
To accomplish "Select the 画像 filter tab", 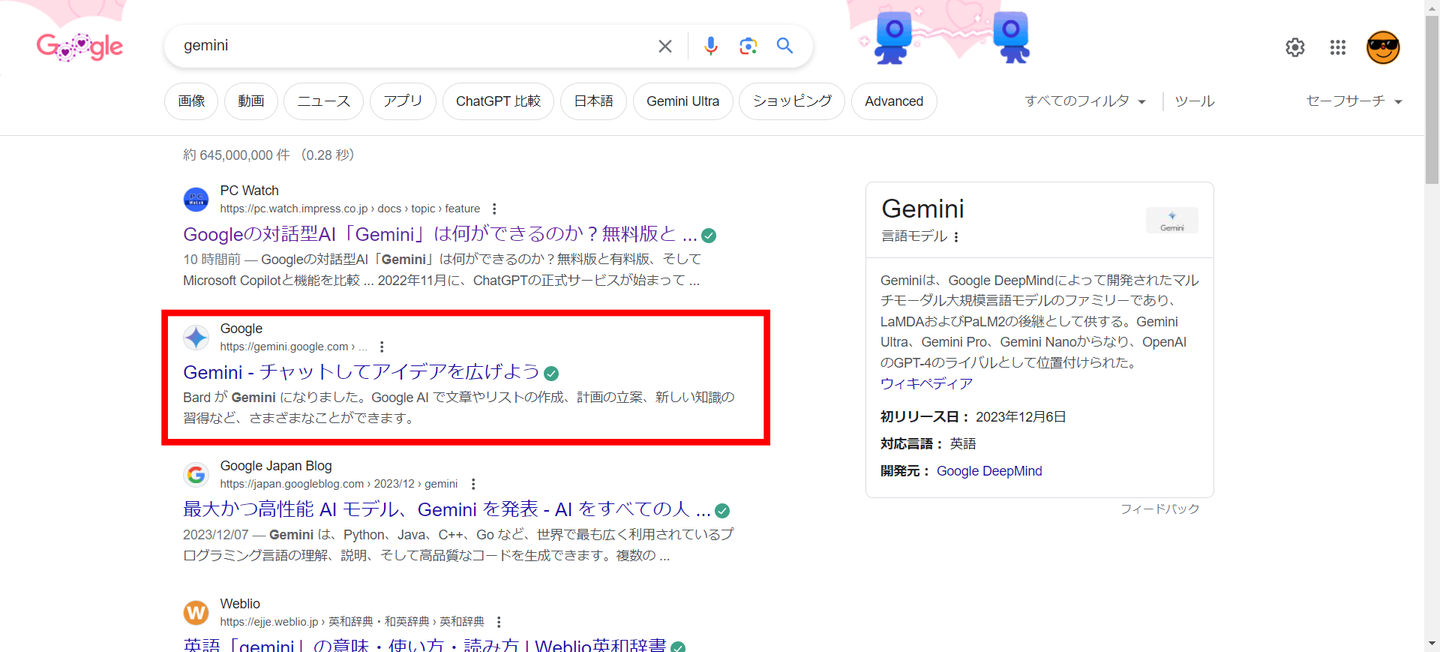I will pos(191,101).
